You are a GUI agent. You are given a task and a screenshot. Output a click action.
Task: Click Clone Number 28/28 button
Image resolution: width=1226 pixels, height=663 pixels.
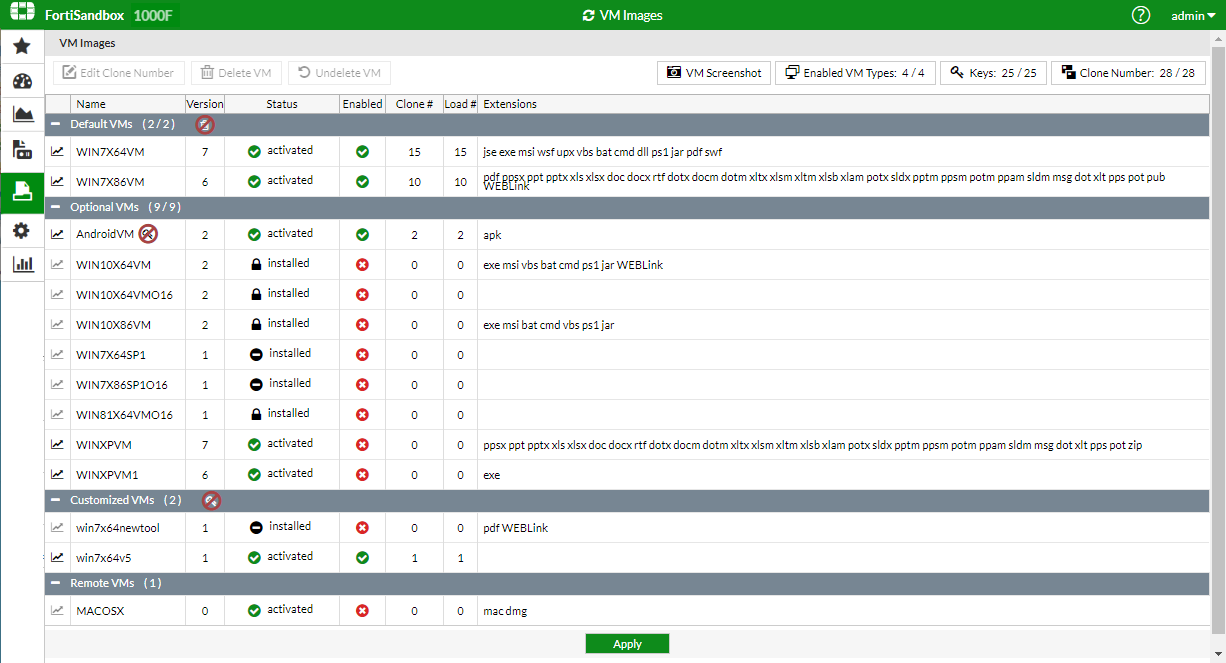coord(1128,73)
